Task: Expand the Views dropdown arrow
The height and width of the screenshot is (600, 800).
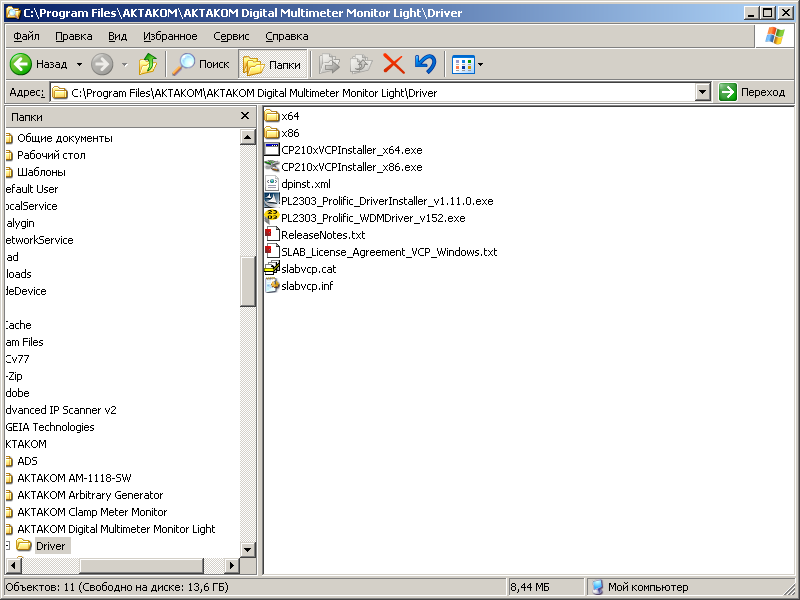Action: (480, 65)
